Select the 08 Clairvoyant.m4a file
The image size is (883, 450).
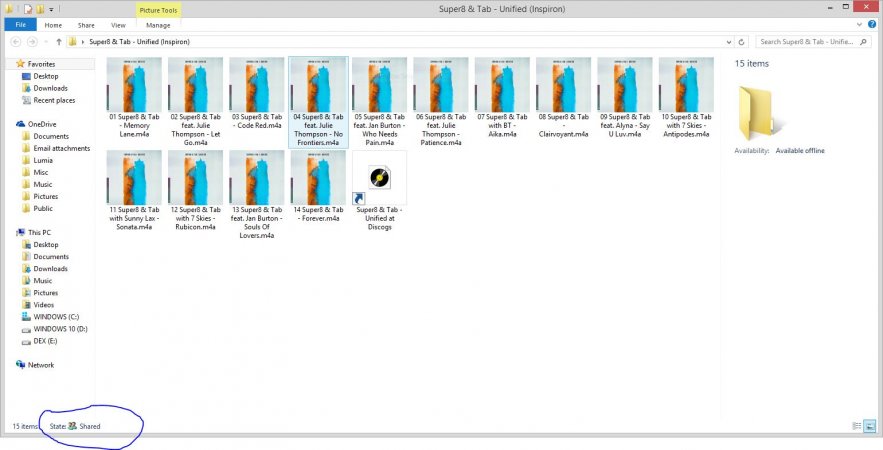pos(564,97)
